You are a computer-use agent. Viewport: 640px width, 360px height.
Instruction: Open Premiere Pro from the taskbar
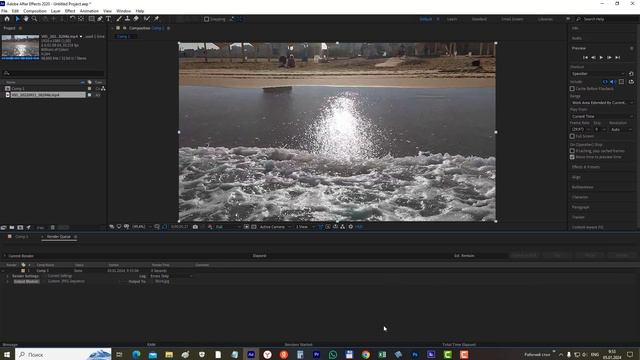[x=316, y=355]
